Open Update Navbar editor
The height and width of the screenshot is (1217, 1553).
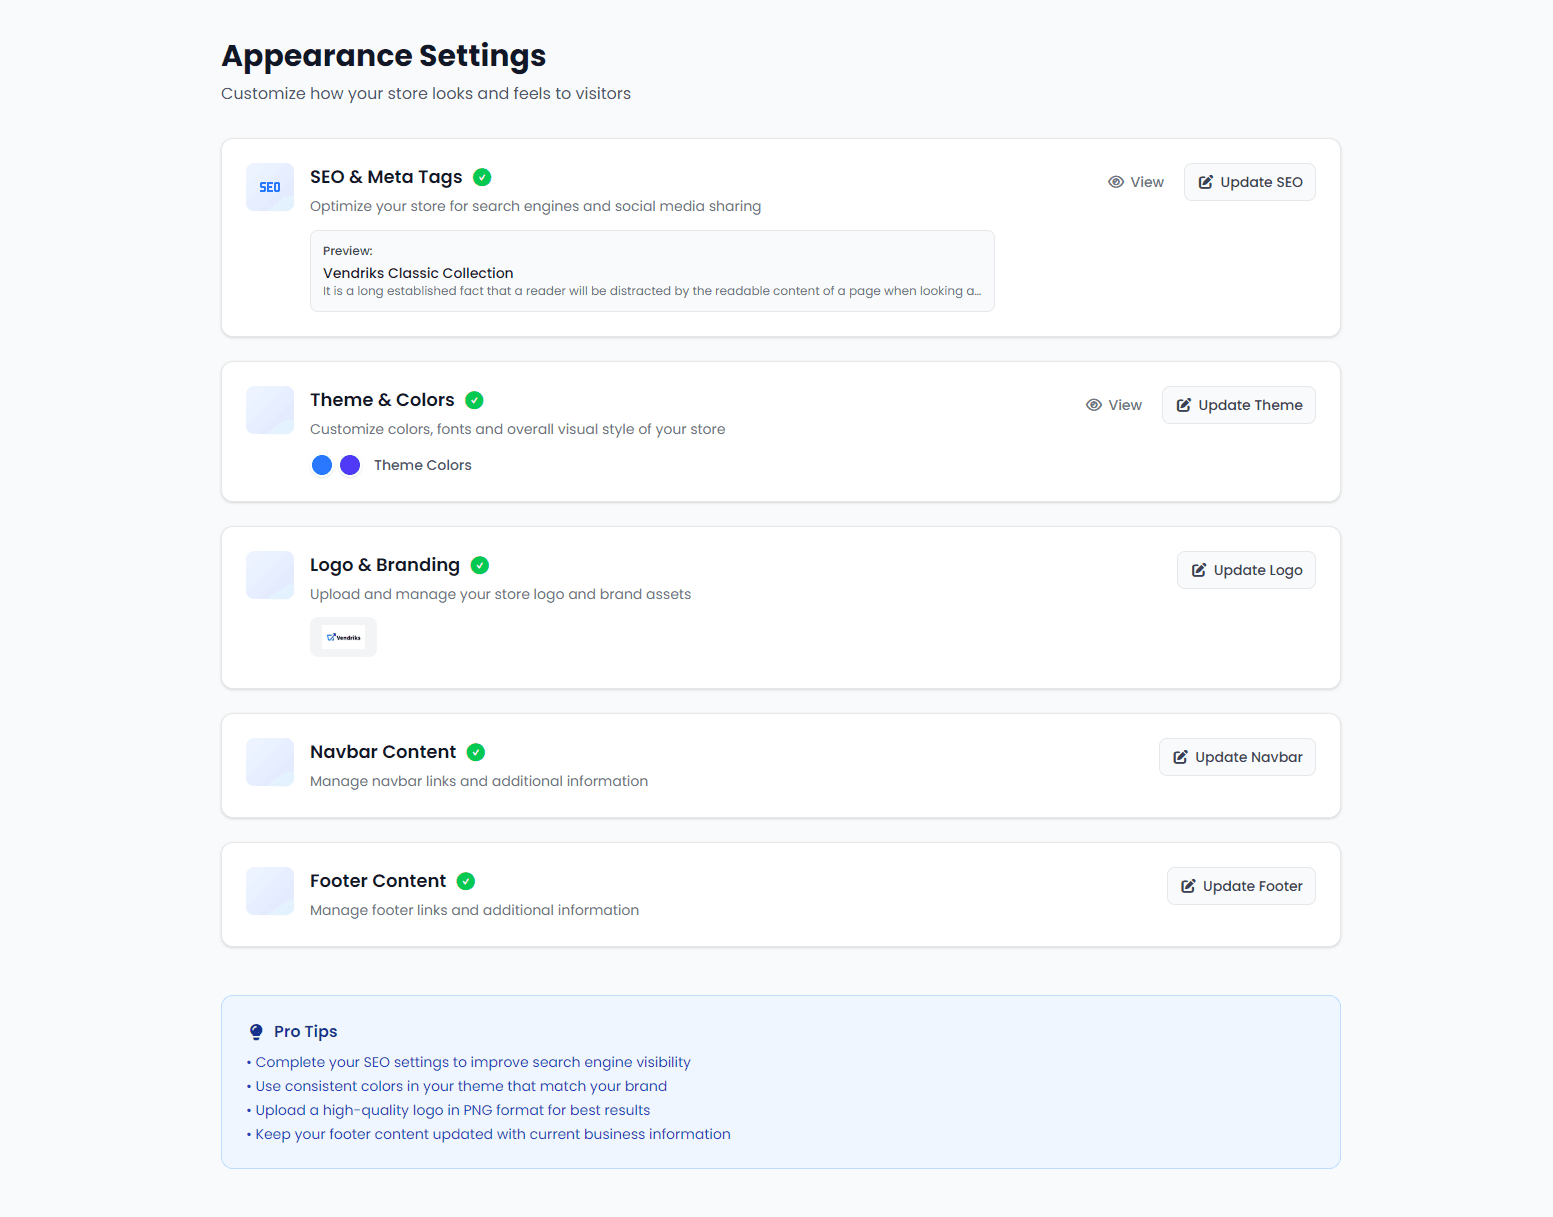click(1237, 757)
